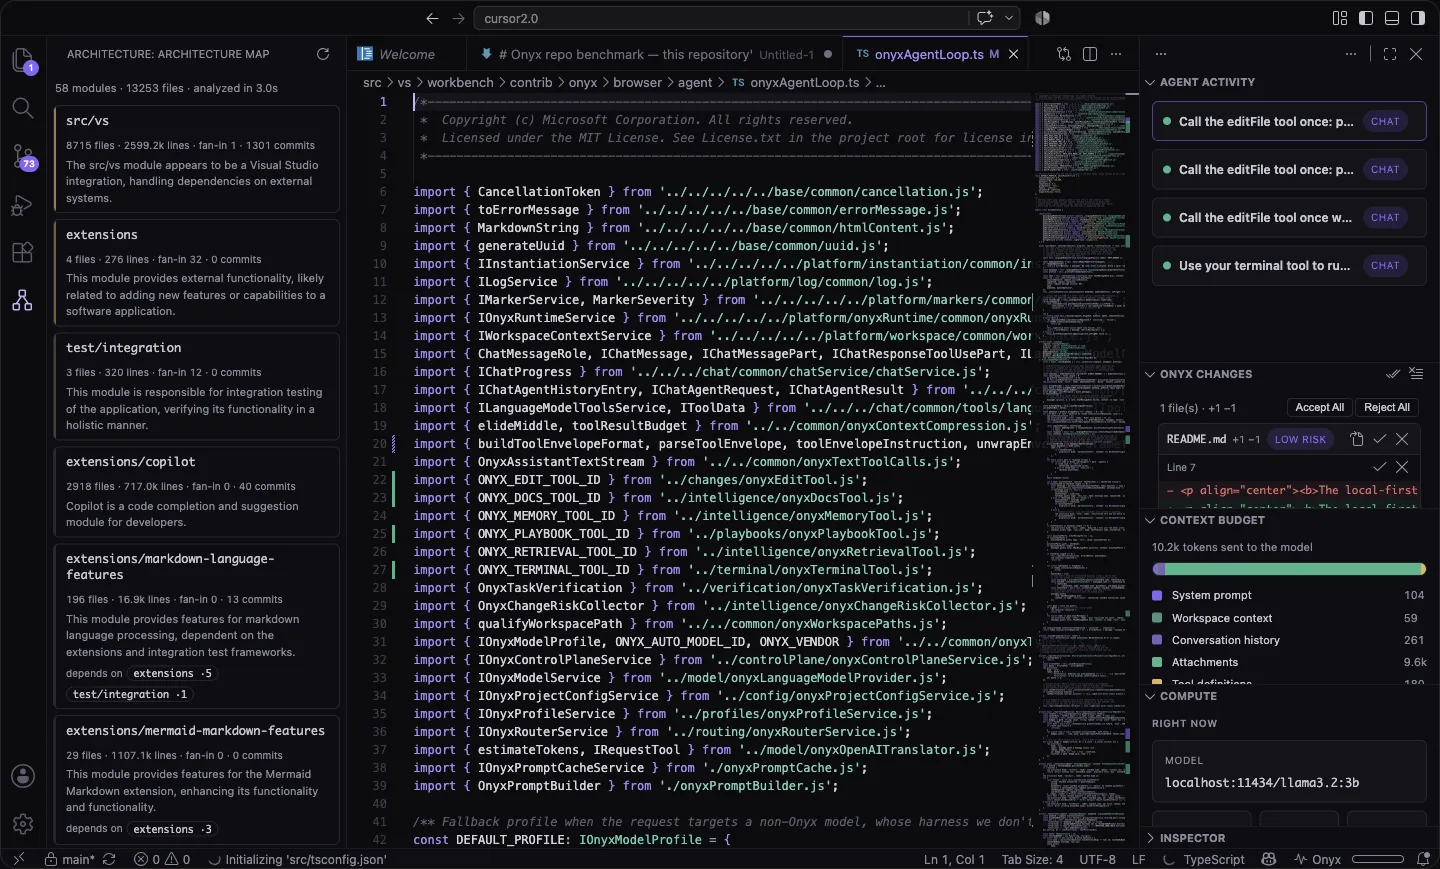Screen dimensions: 1440x869
Task: Open the Accounts menu icon
Action: [23, 776]
